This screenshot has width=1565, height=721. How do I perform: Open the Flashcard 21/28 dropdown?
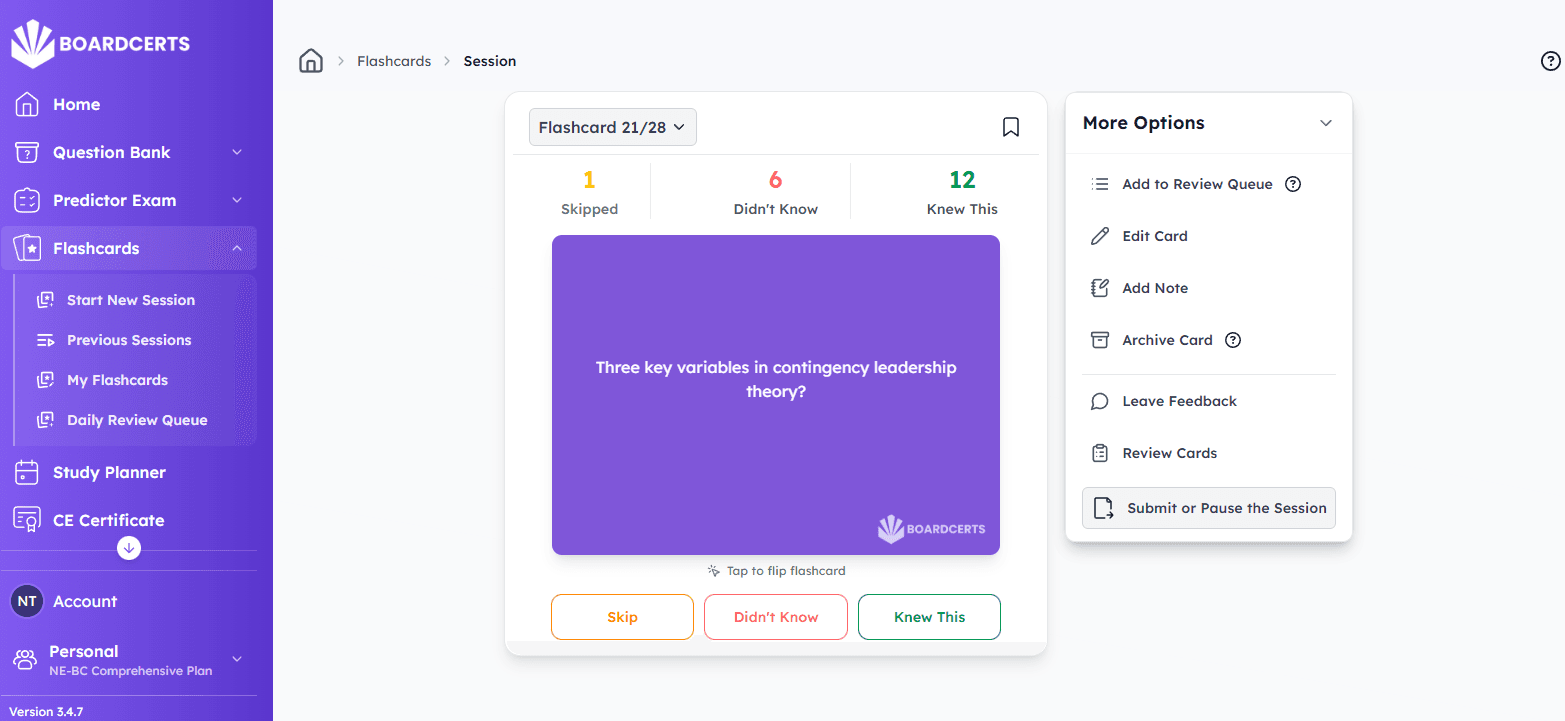point(612,127)
